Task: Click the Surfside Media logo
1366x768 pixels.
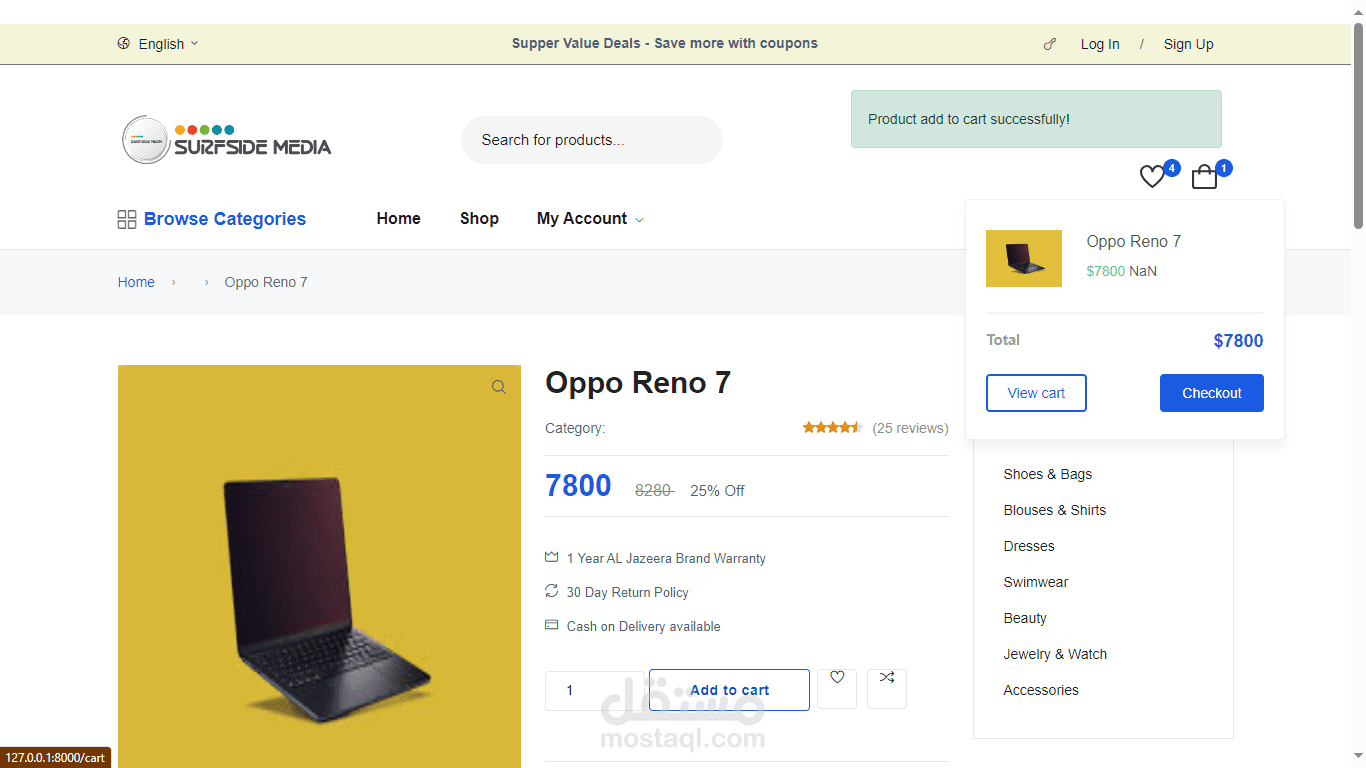Action: [226, 140]
